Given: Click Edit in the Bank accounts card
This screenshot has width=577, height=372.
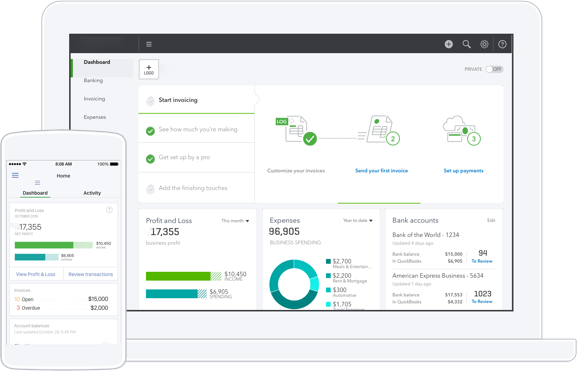Looking at the screenshot, I should click(491, 220).
